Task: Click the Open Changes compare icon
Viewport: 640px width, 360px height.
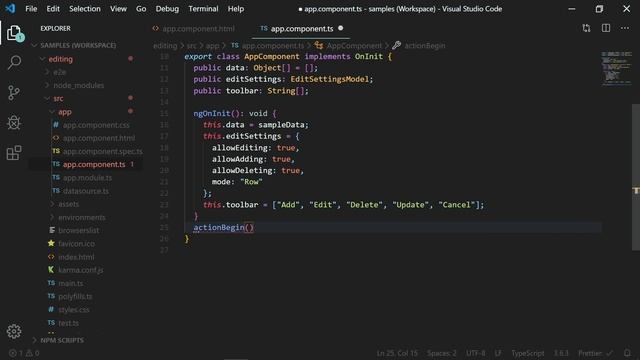Action: tap(586, 28)
